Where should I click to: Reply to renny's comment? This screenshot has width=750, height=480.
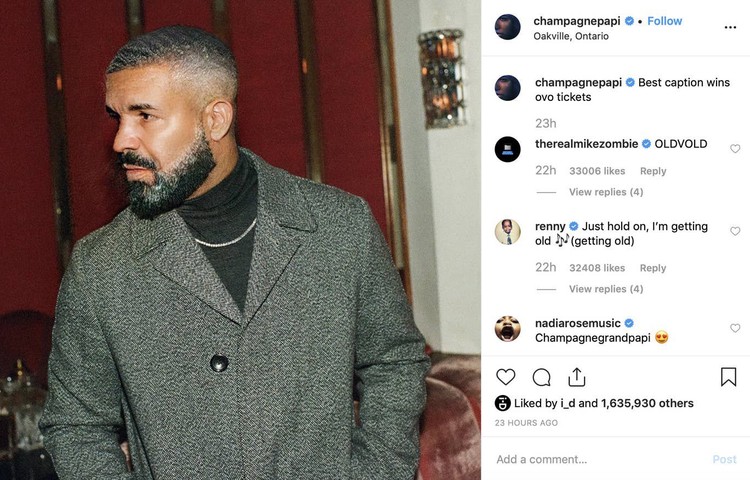(x=653, y=268)
